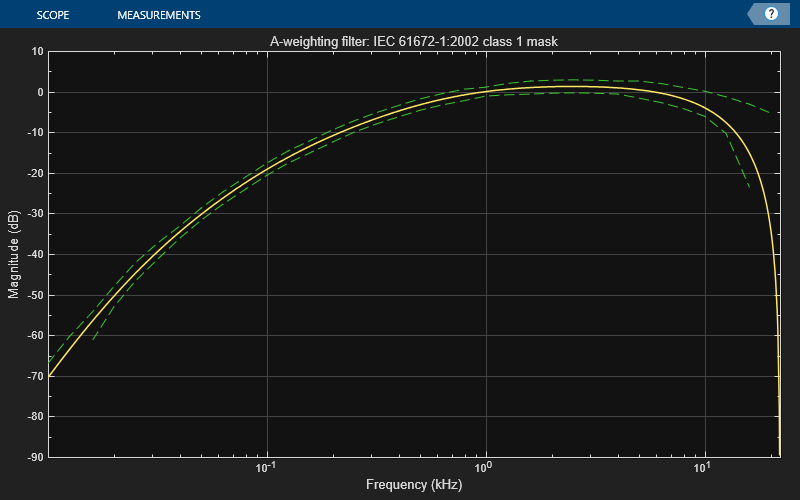Switch to the SCOPE tab
The width and height of the screenshot is (800, 500).
(53, 15)
